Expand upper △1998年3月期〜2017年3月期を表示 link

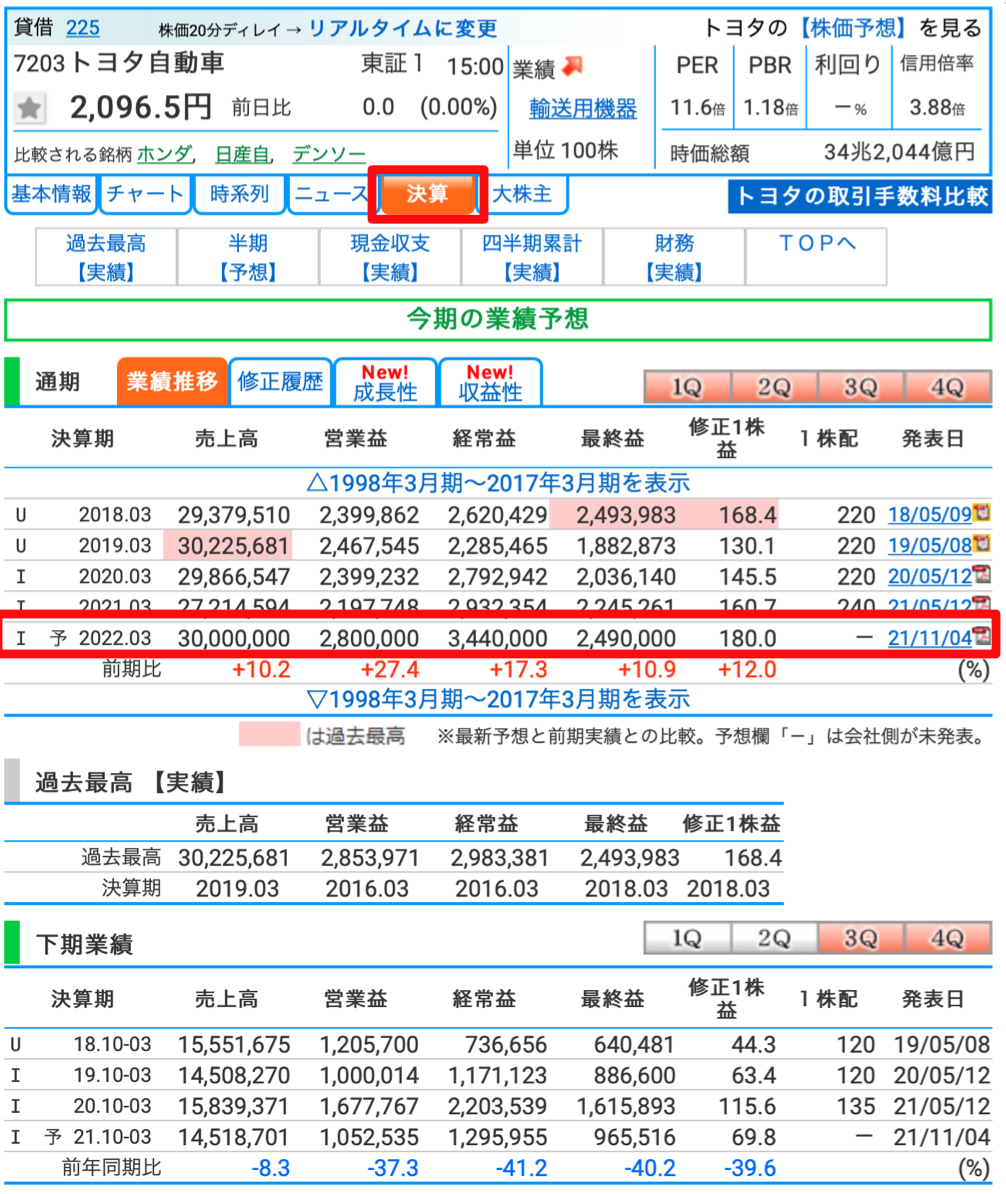pyautogui.click(x=498, y=483)
